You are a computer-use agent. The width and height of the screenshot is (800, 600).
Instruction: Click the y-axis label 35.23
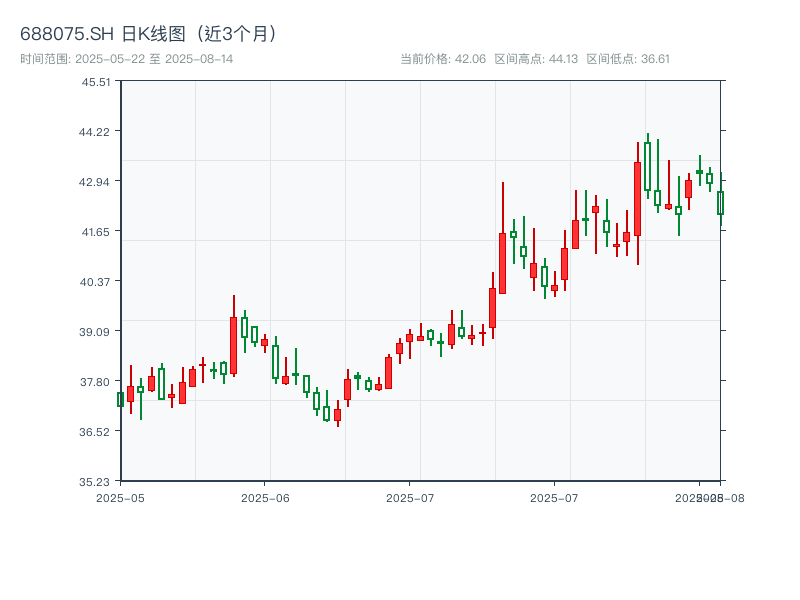pyautogui.click(x=94, y=482)
